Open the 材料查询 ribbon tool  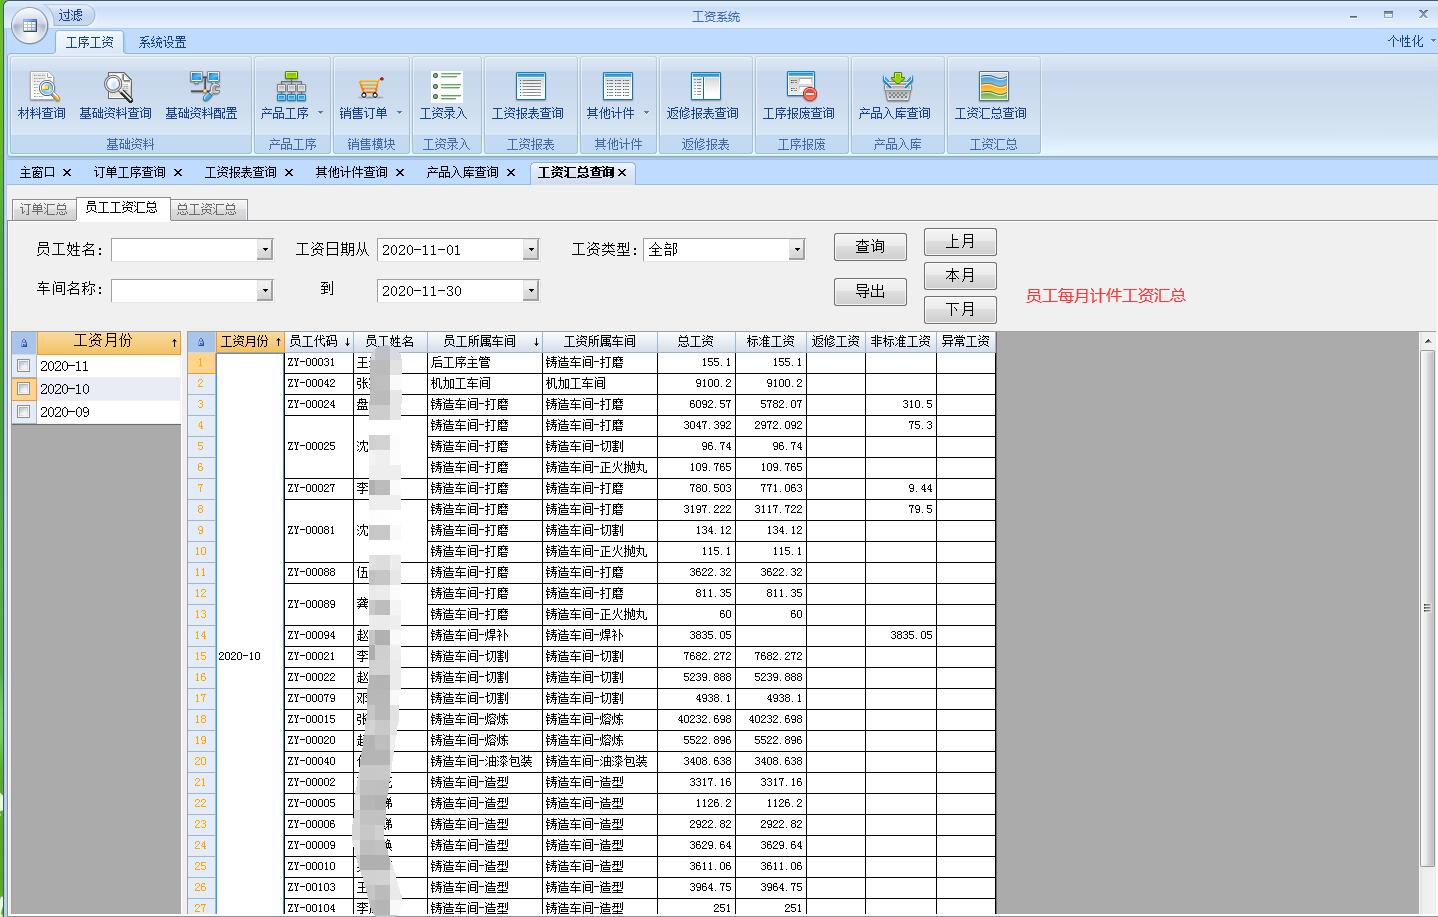click(42, 96)
